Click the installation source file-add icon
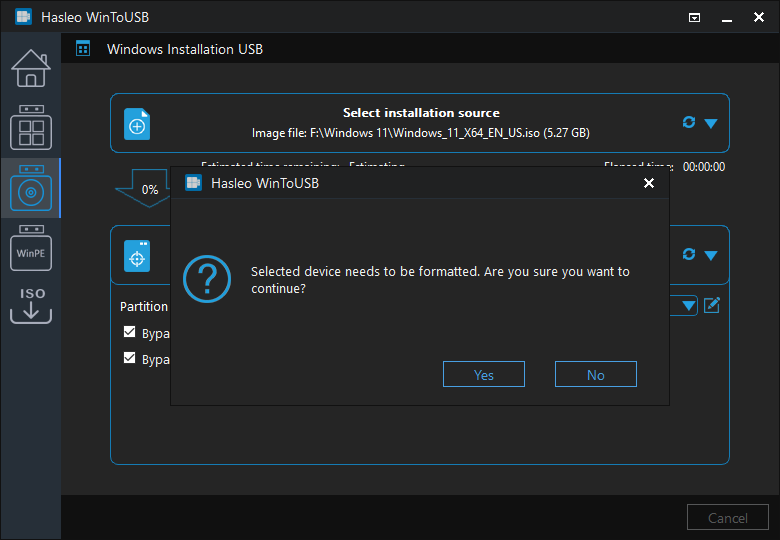780x540 pixels. (137, 124)
